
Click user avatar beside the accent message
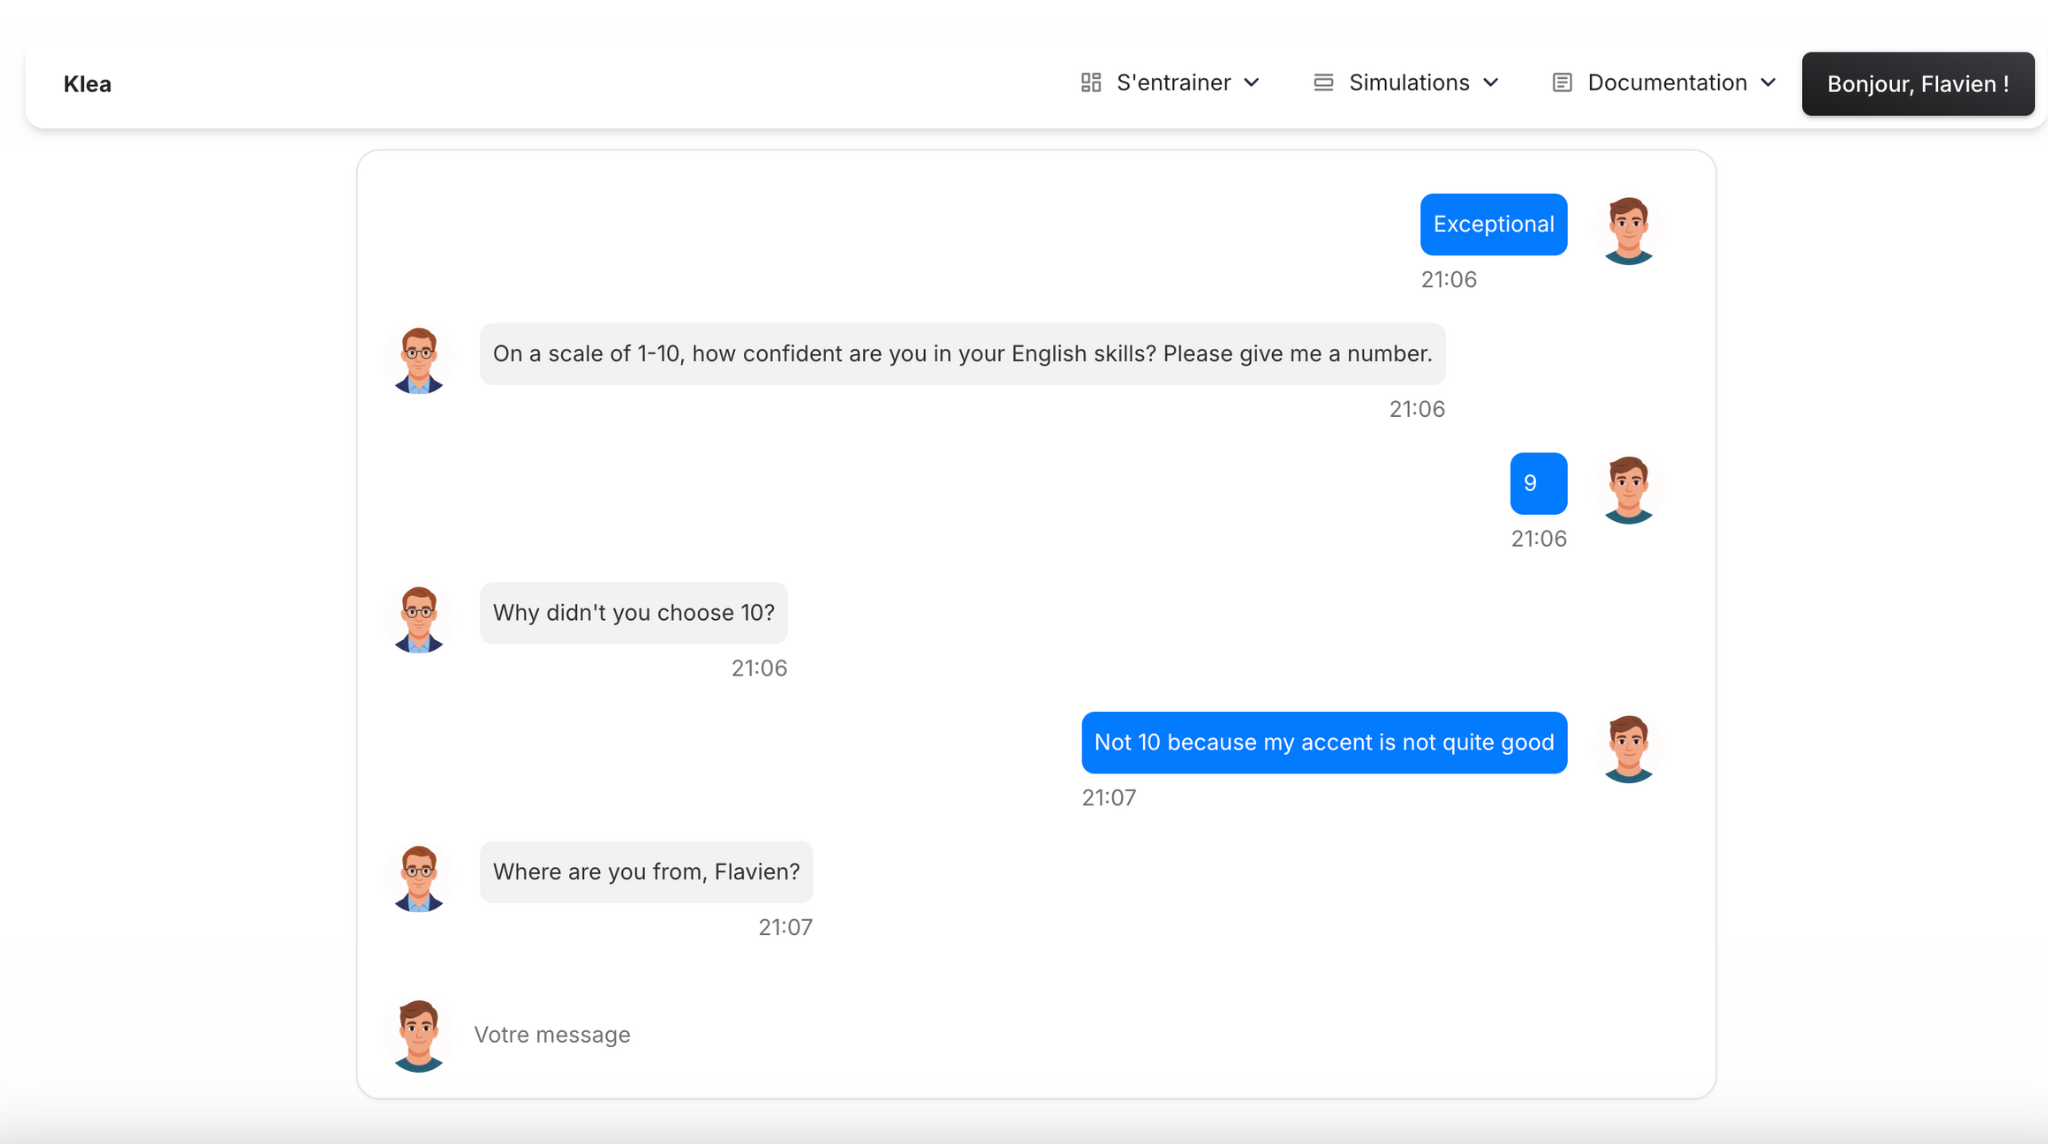(x=1628, y=748)
